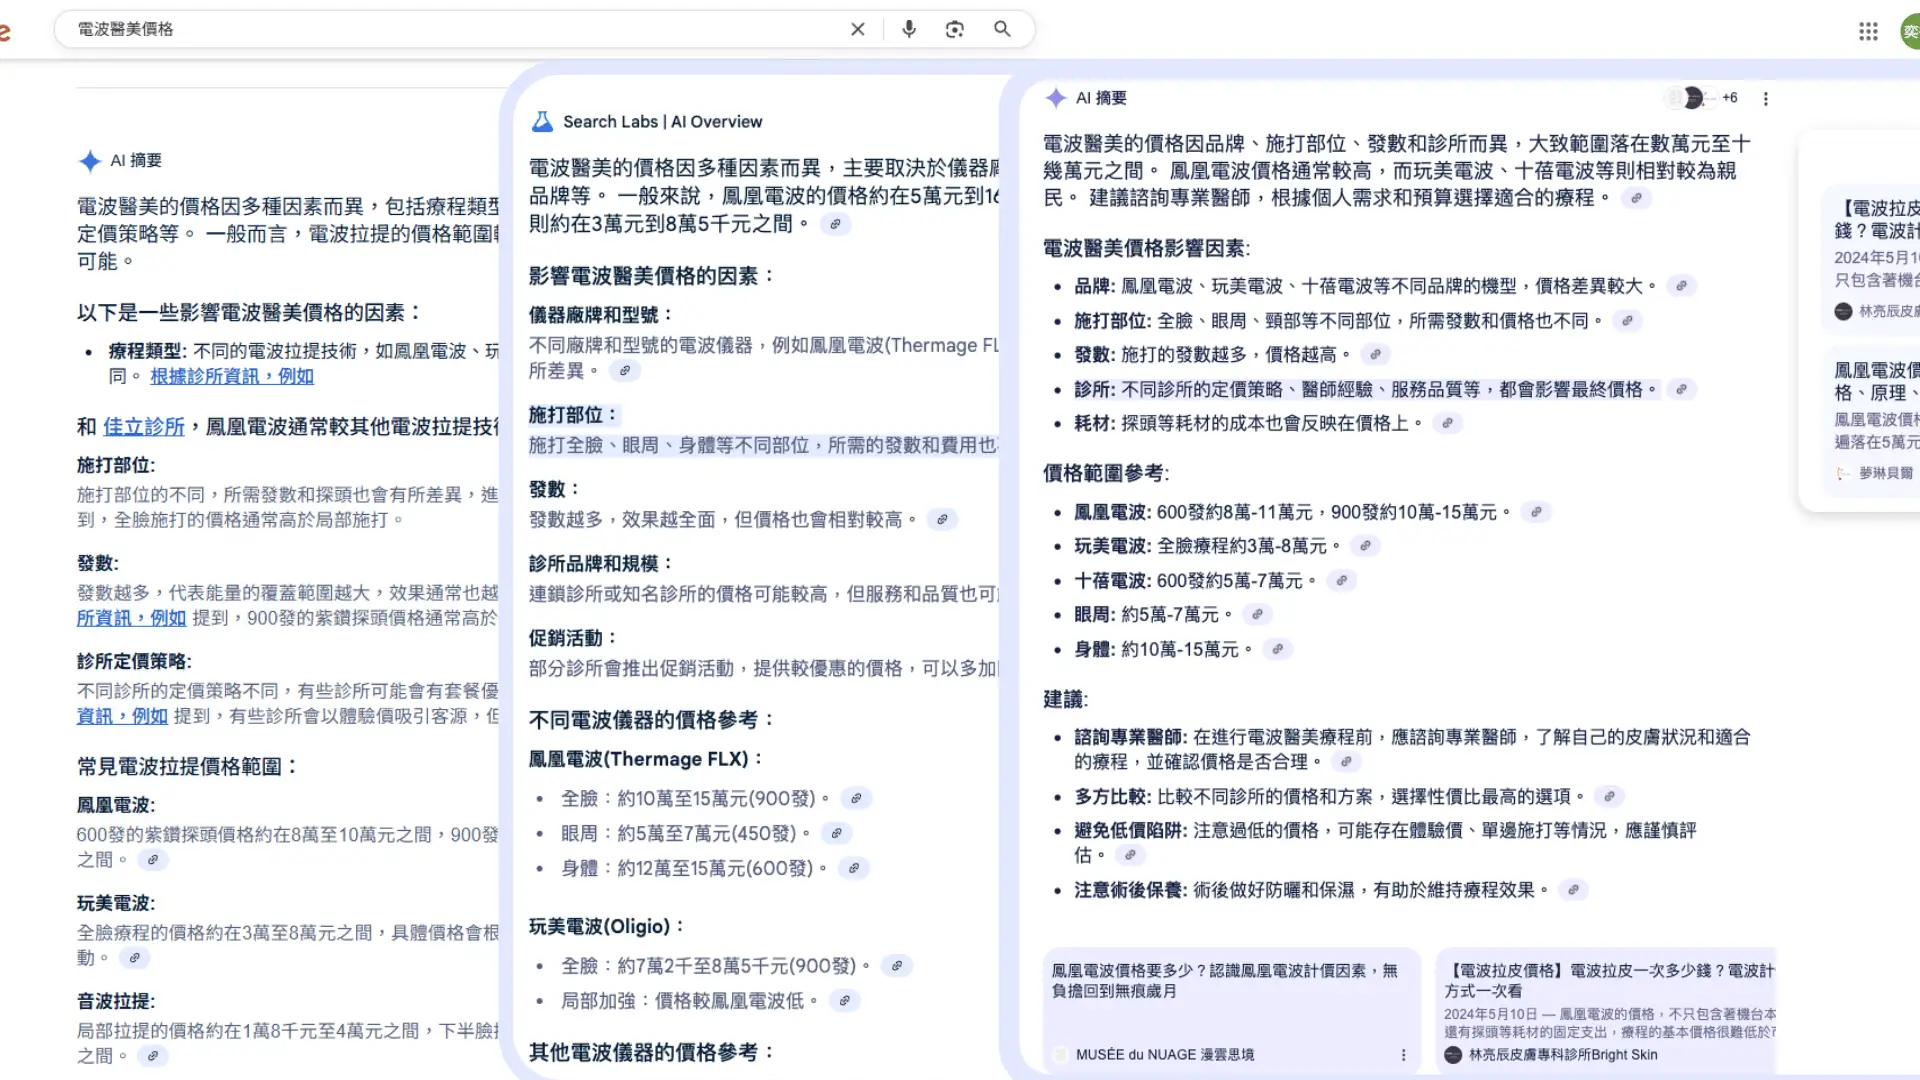The width and height of the screenshot is (1920, 1080).
Task: Open AI 摘要 three-dot options menu
Action: [x=1765, y=99]
